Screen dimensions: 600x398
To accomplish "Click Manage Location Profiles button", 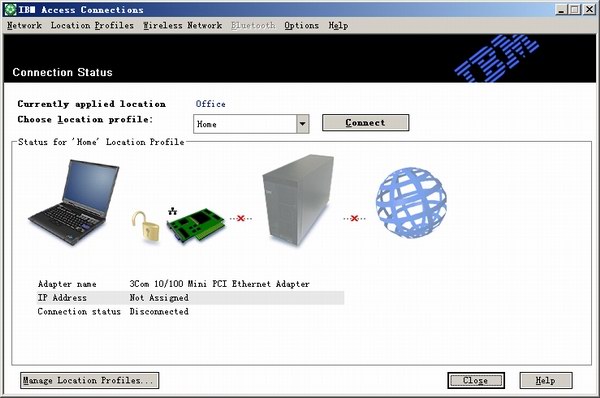I will coord(90,380).
